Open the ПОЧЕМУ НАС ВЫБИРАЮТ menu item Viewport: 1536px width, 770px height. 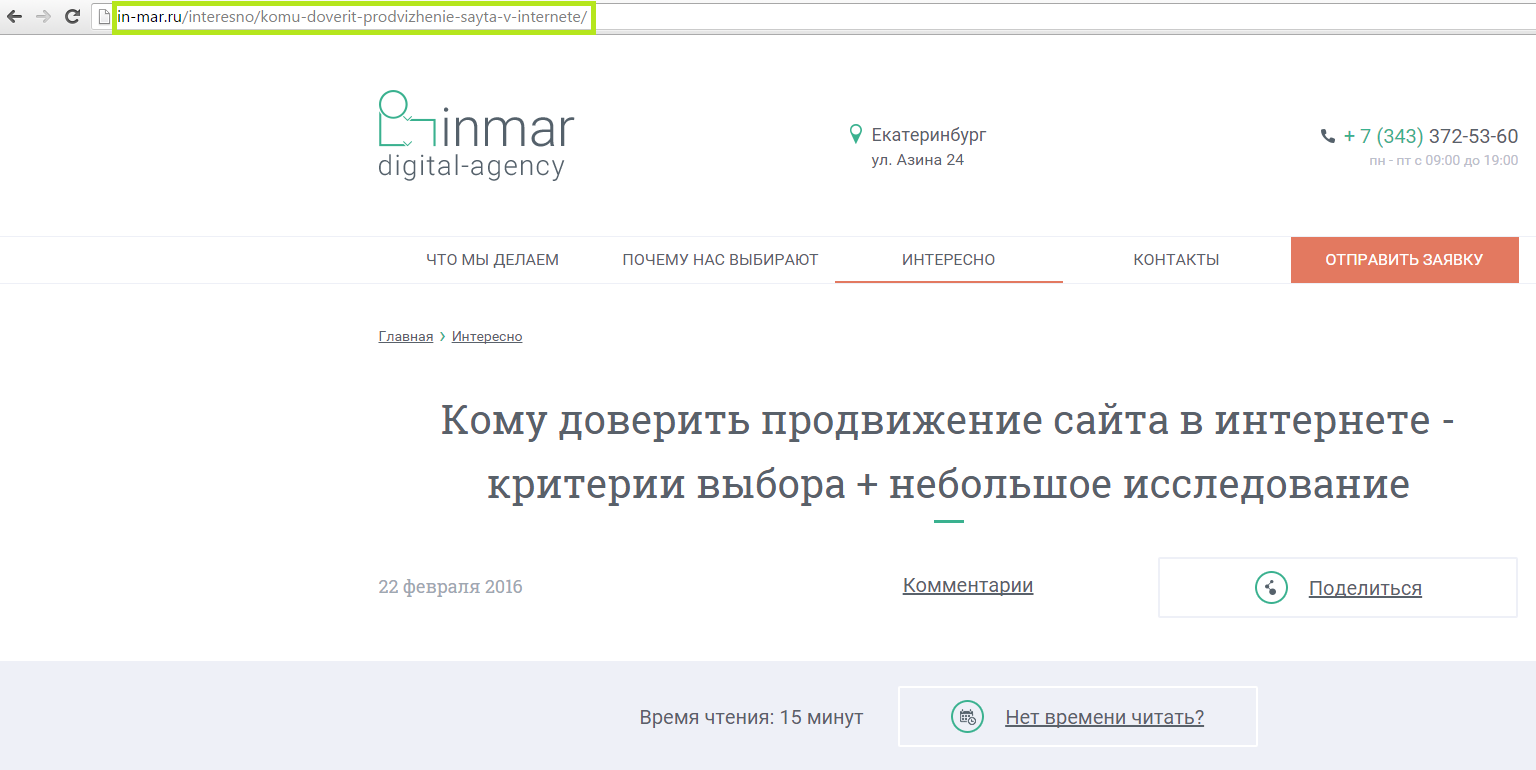pos(720,260)
